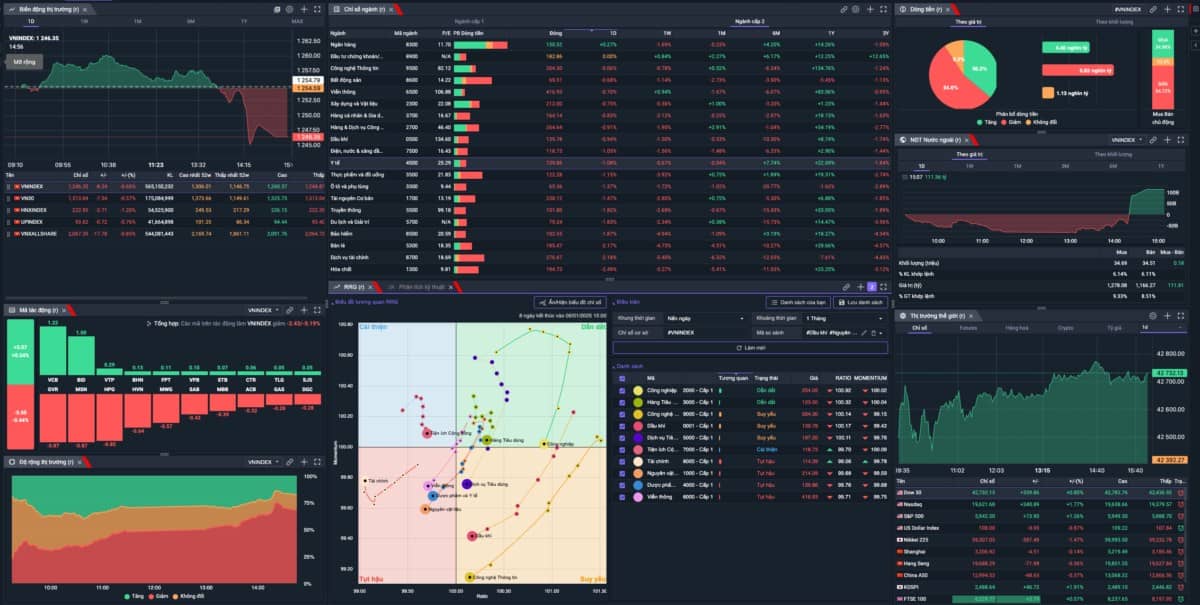Click Danh sách của bạn button

point(798,302)
